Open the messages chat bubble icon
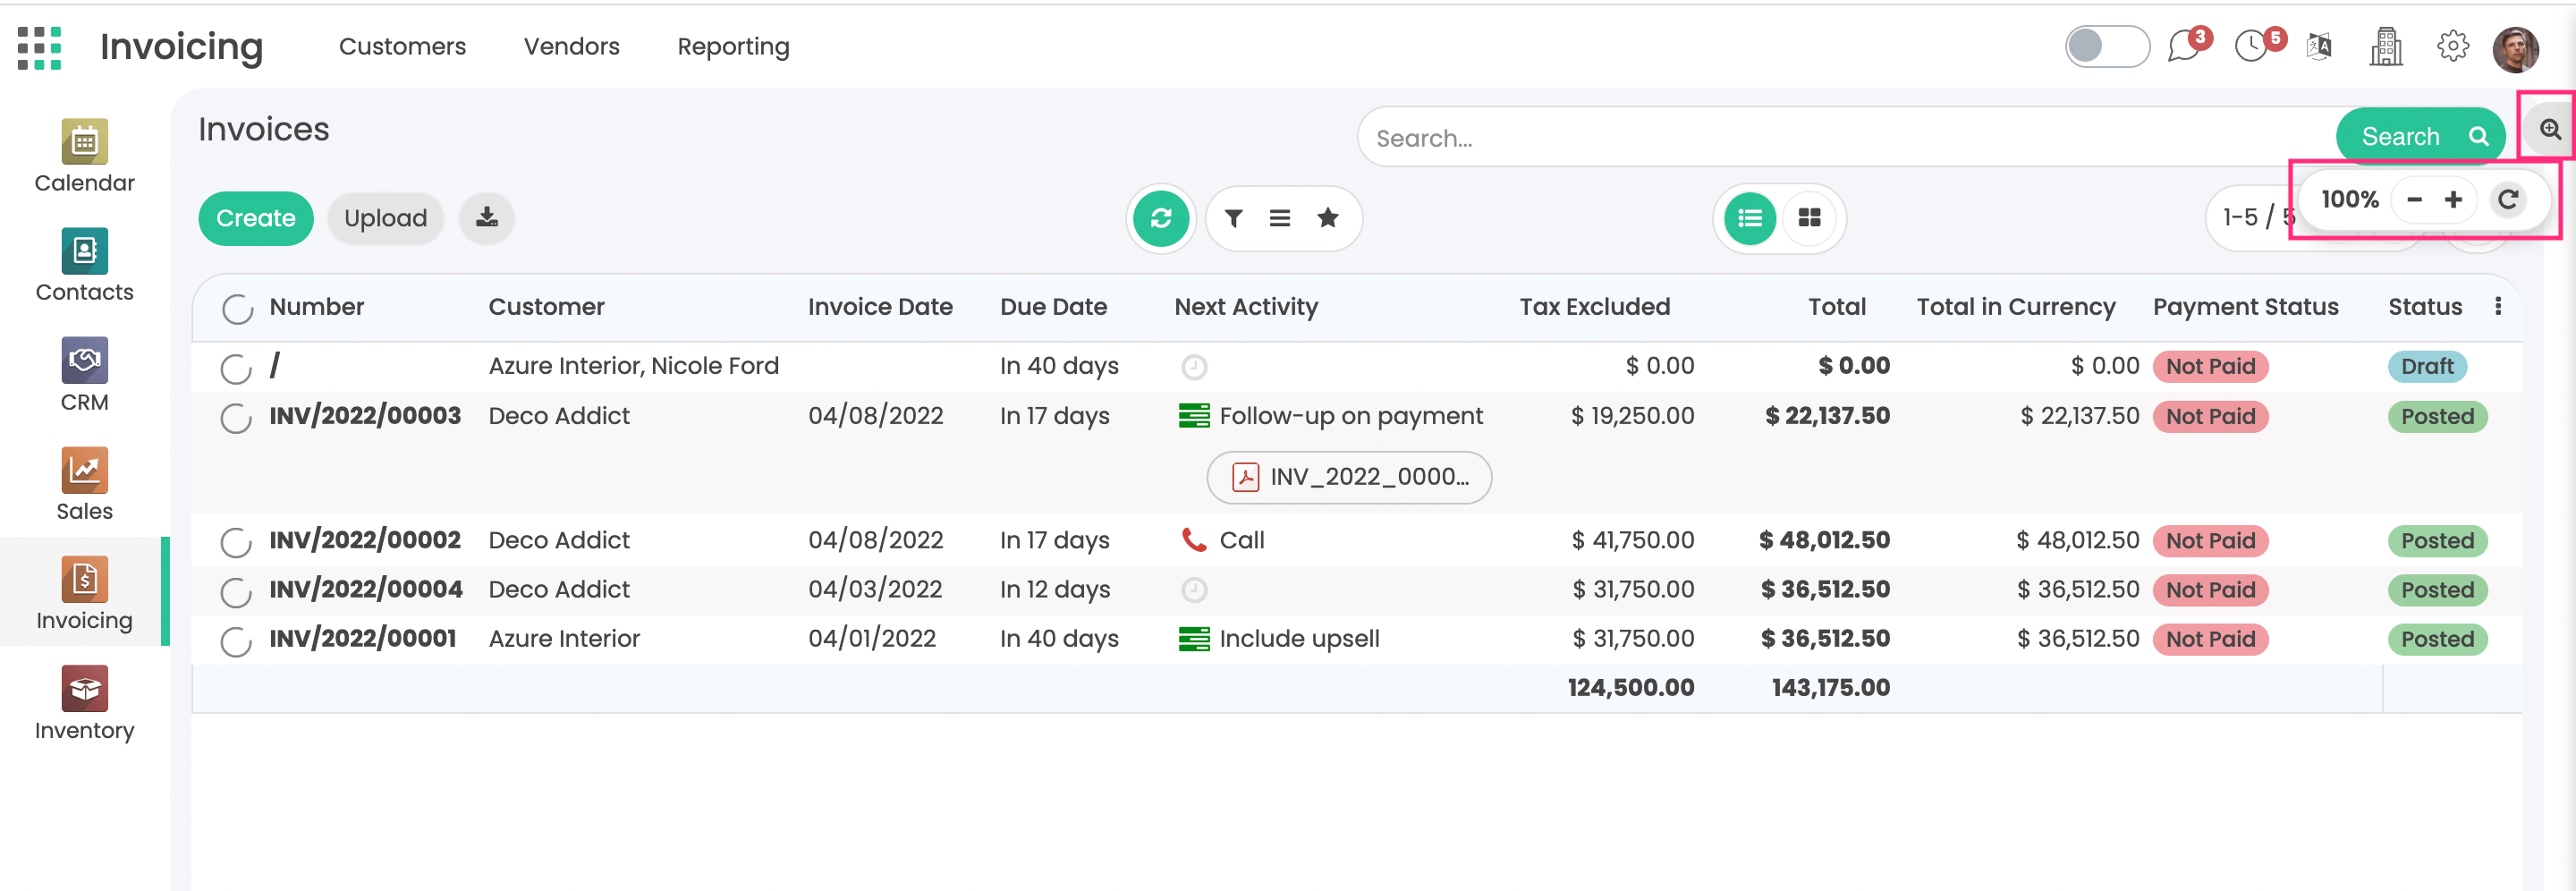The height and width of the screenshot is (891, 2576). (2183, 47)
